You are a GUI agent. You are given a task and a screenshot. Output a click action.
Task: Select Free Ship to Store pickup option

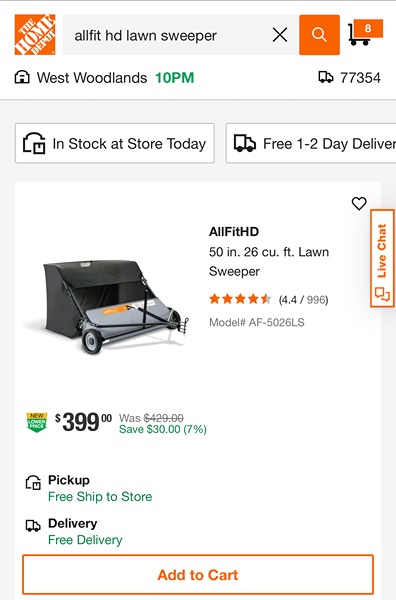pyautogui.click(x=100, y=497)
